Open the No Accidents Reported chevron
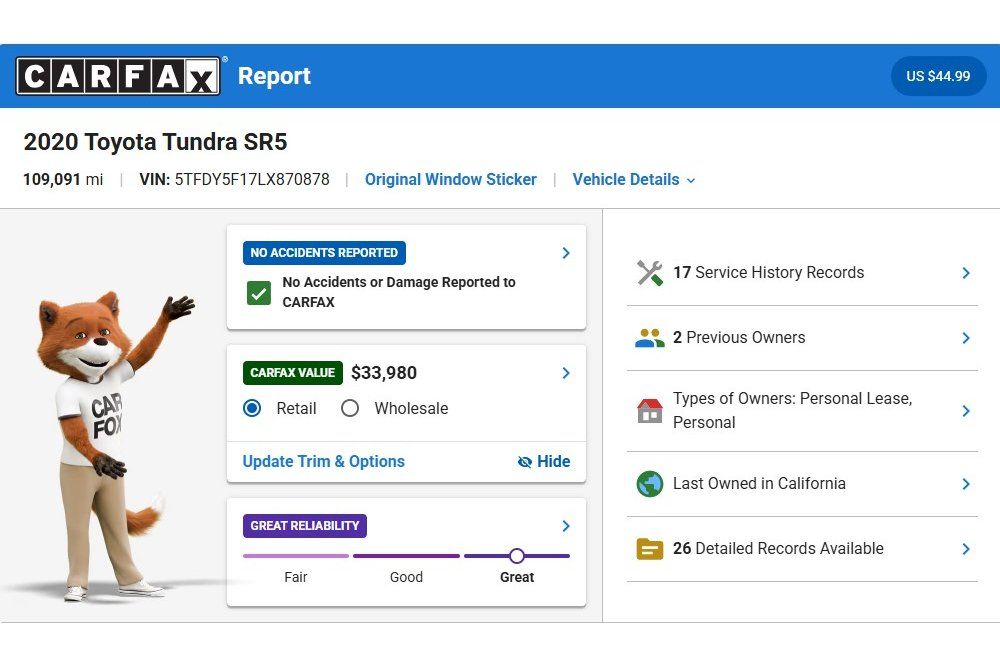The height and width of the screenshot is (666, 1000). (566, 253)
